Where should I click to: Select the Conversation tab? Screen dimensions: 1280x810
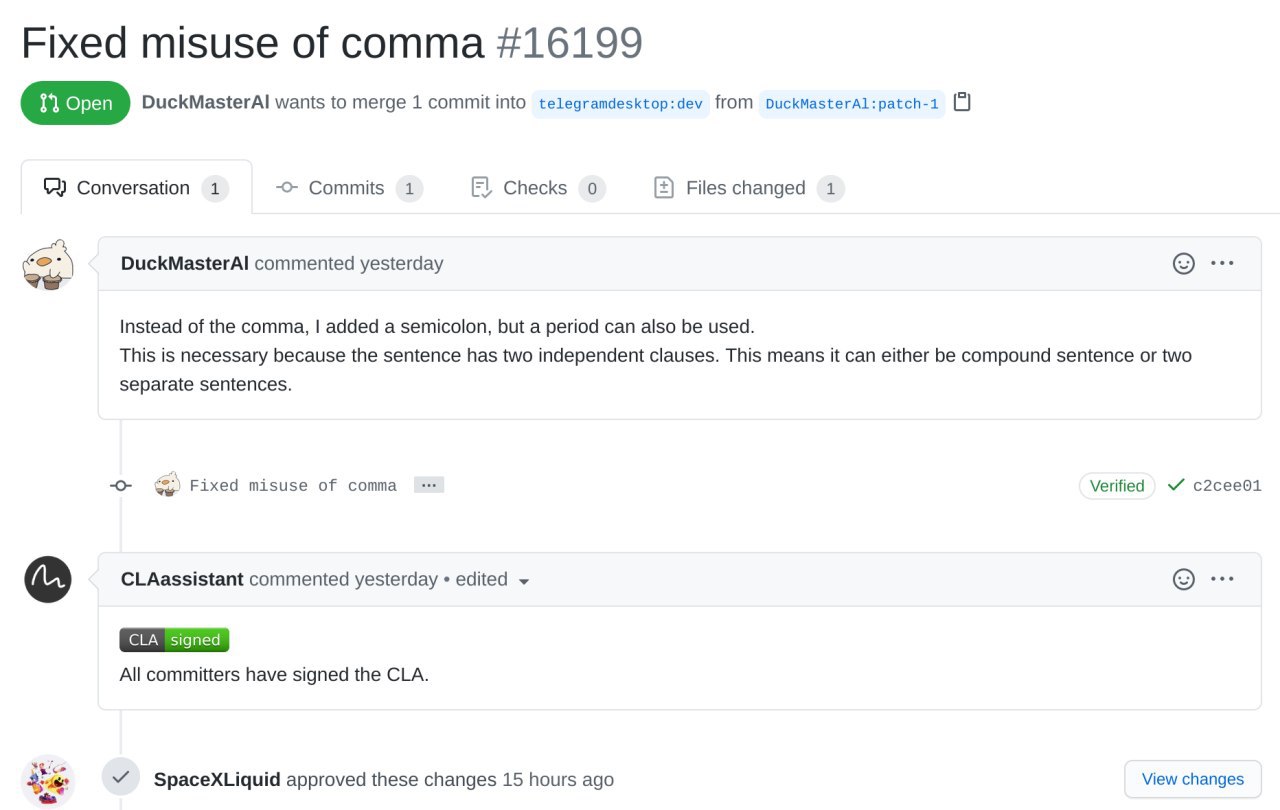click(x=136, y=188)
